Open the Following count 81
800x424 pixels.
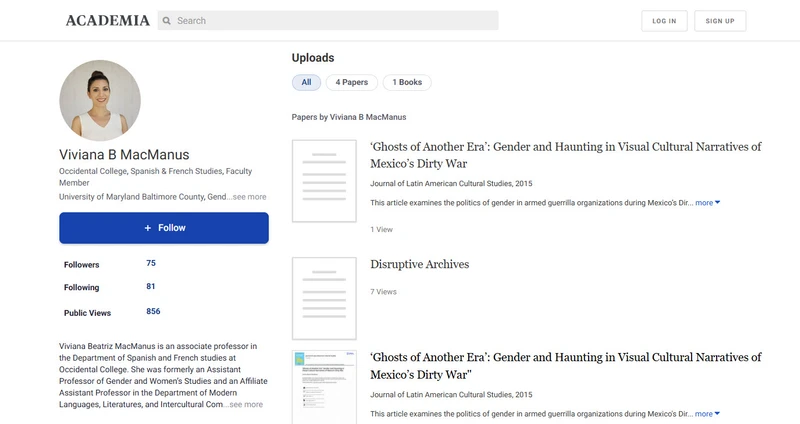[x=151, y=286]
